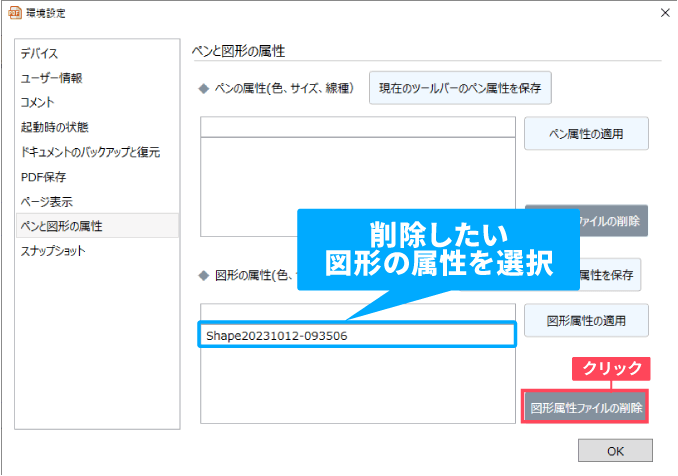Select PDF保存 in the sidebar
The height and width of the screenshot is (476, 678).
tap(43, 177)
